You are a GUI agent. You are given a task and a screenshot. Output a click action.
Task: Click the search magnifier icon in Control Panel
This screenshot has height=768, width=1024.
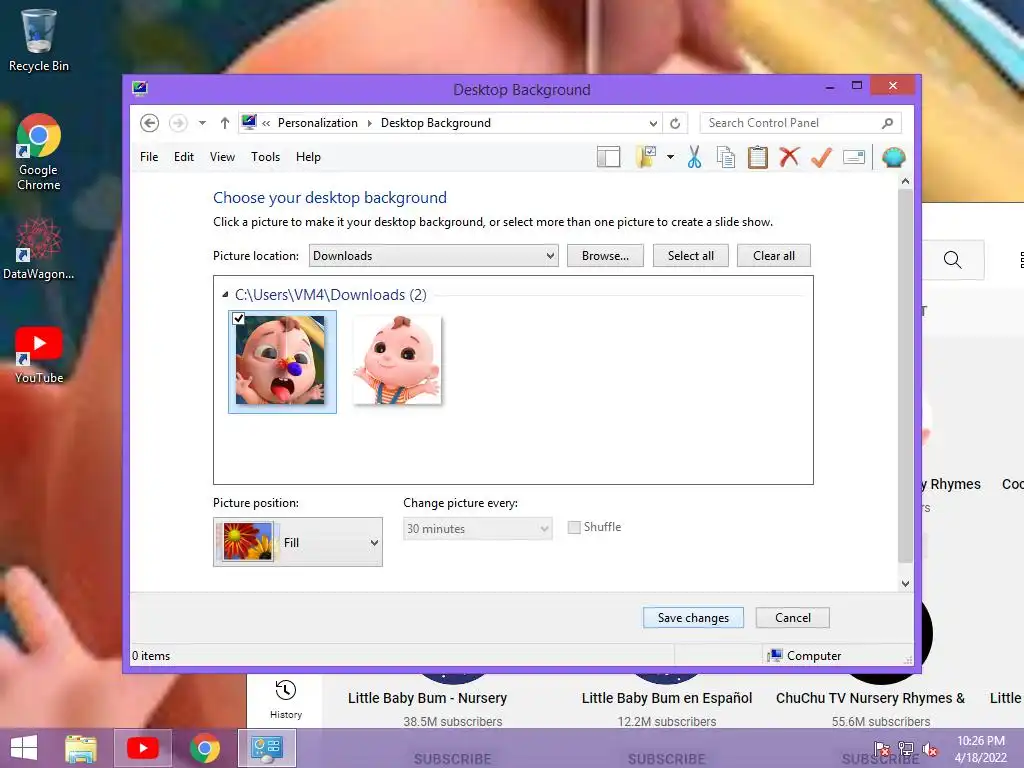pos(888,123)
